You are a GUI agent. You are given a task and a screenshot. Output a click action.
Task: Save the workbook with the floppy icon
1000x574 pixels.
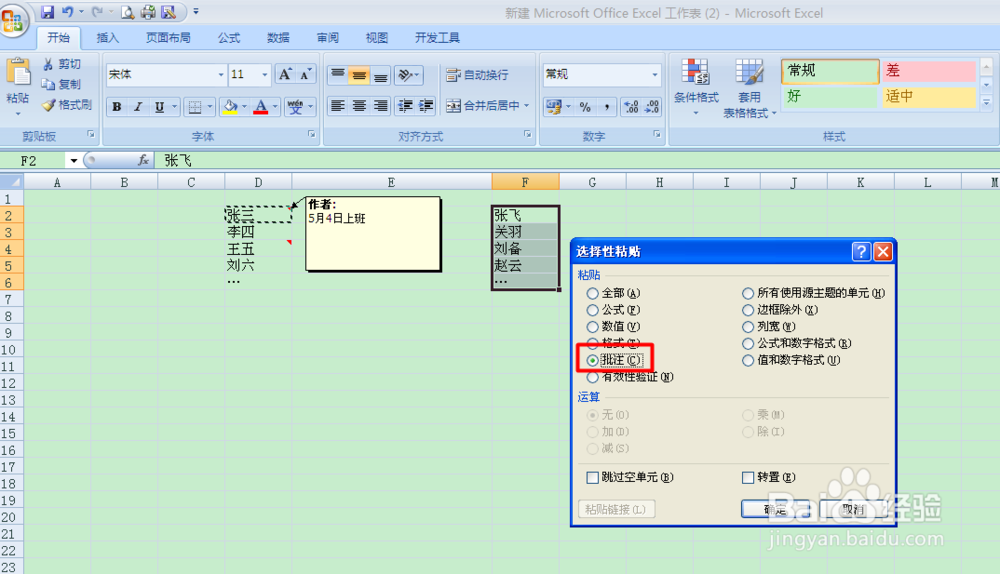click(x=47, y=11)
